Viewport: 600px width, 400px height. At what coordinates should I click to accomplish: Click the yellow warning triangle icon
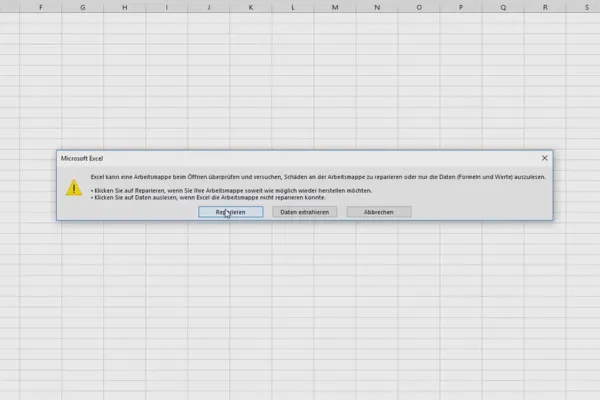pyautogui.click(x=73, y=188)
